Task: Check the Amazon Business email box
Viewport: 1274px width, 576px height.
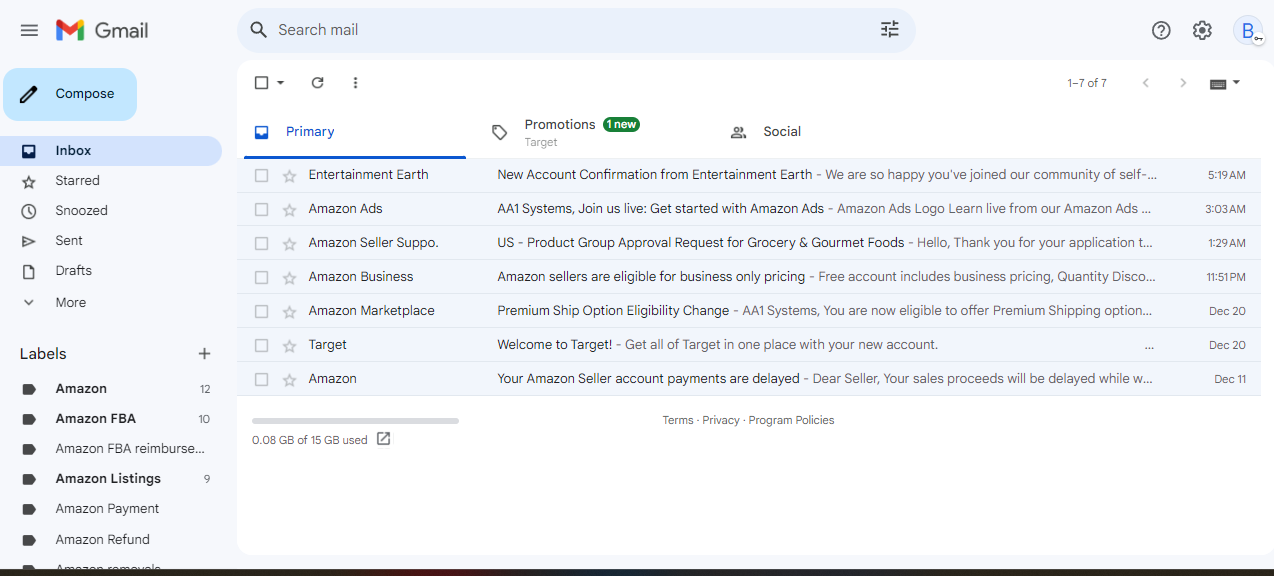Action: (261, 277)
